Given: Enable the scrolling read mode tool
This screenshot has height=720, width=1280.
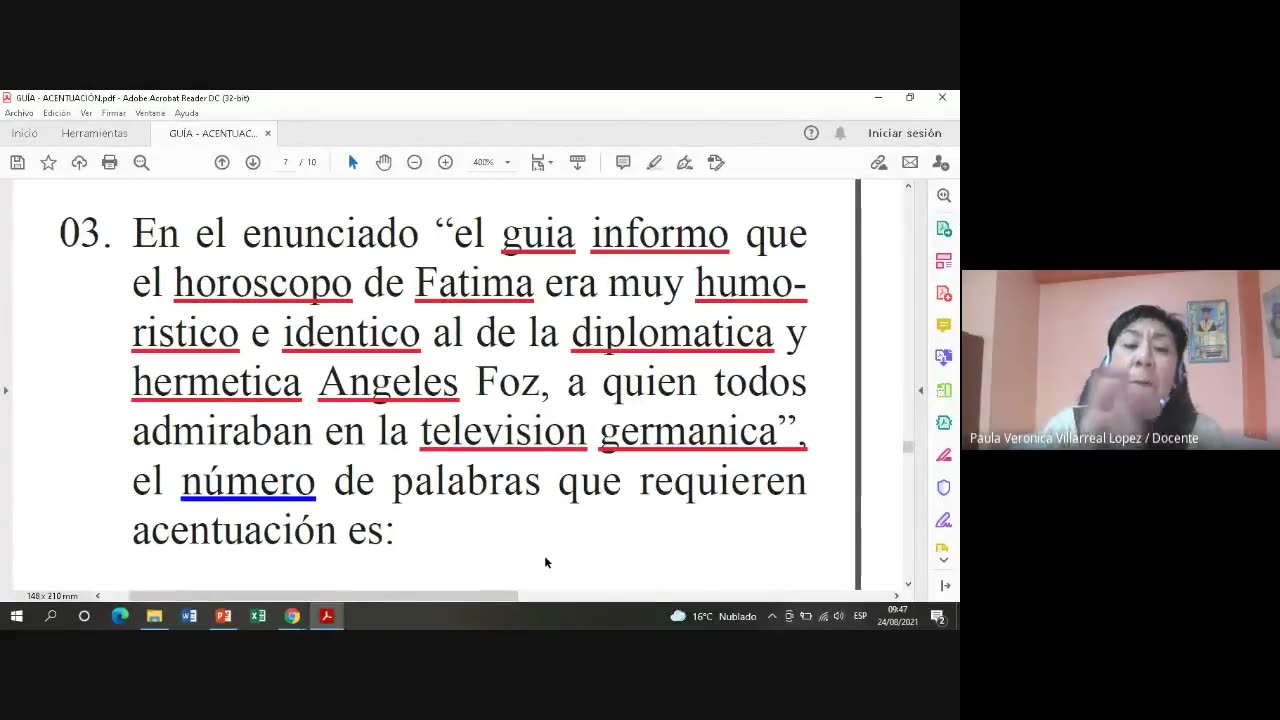Looking at the screenshot, I should [x=577, y=162].
